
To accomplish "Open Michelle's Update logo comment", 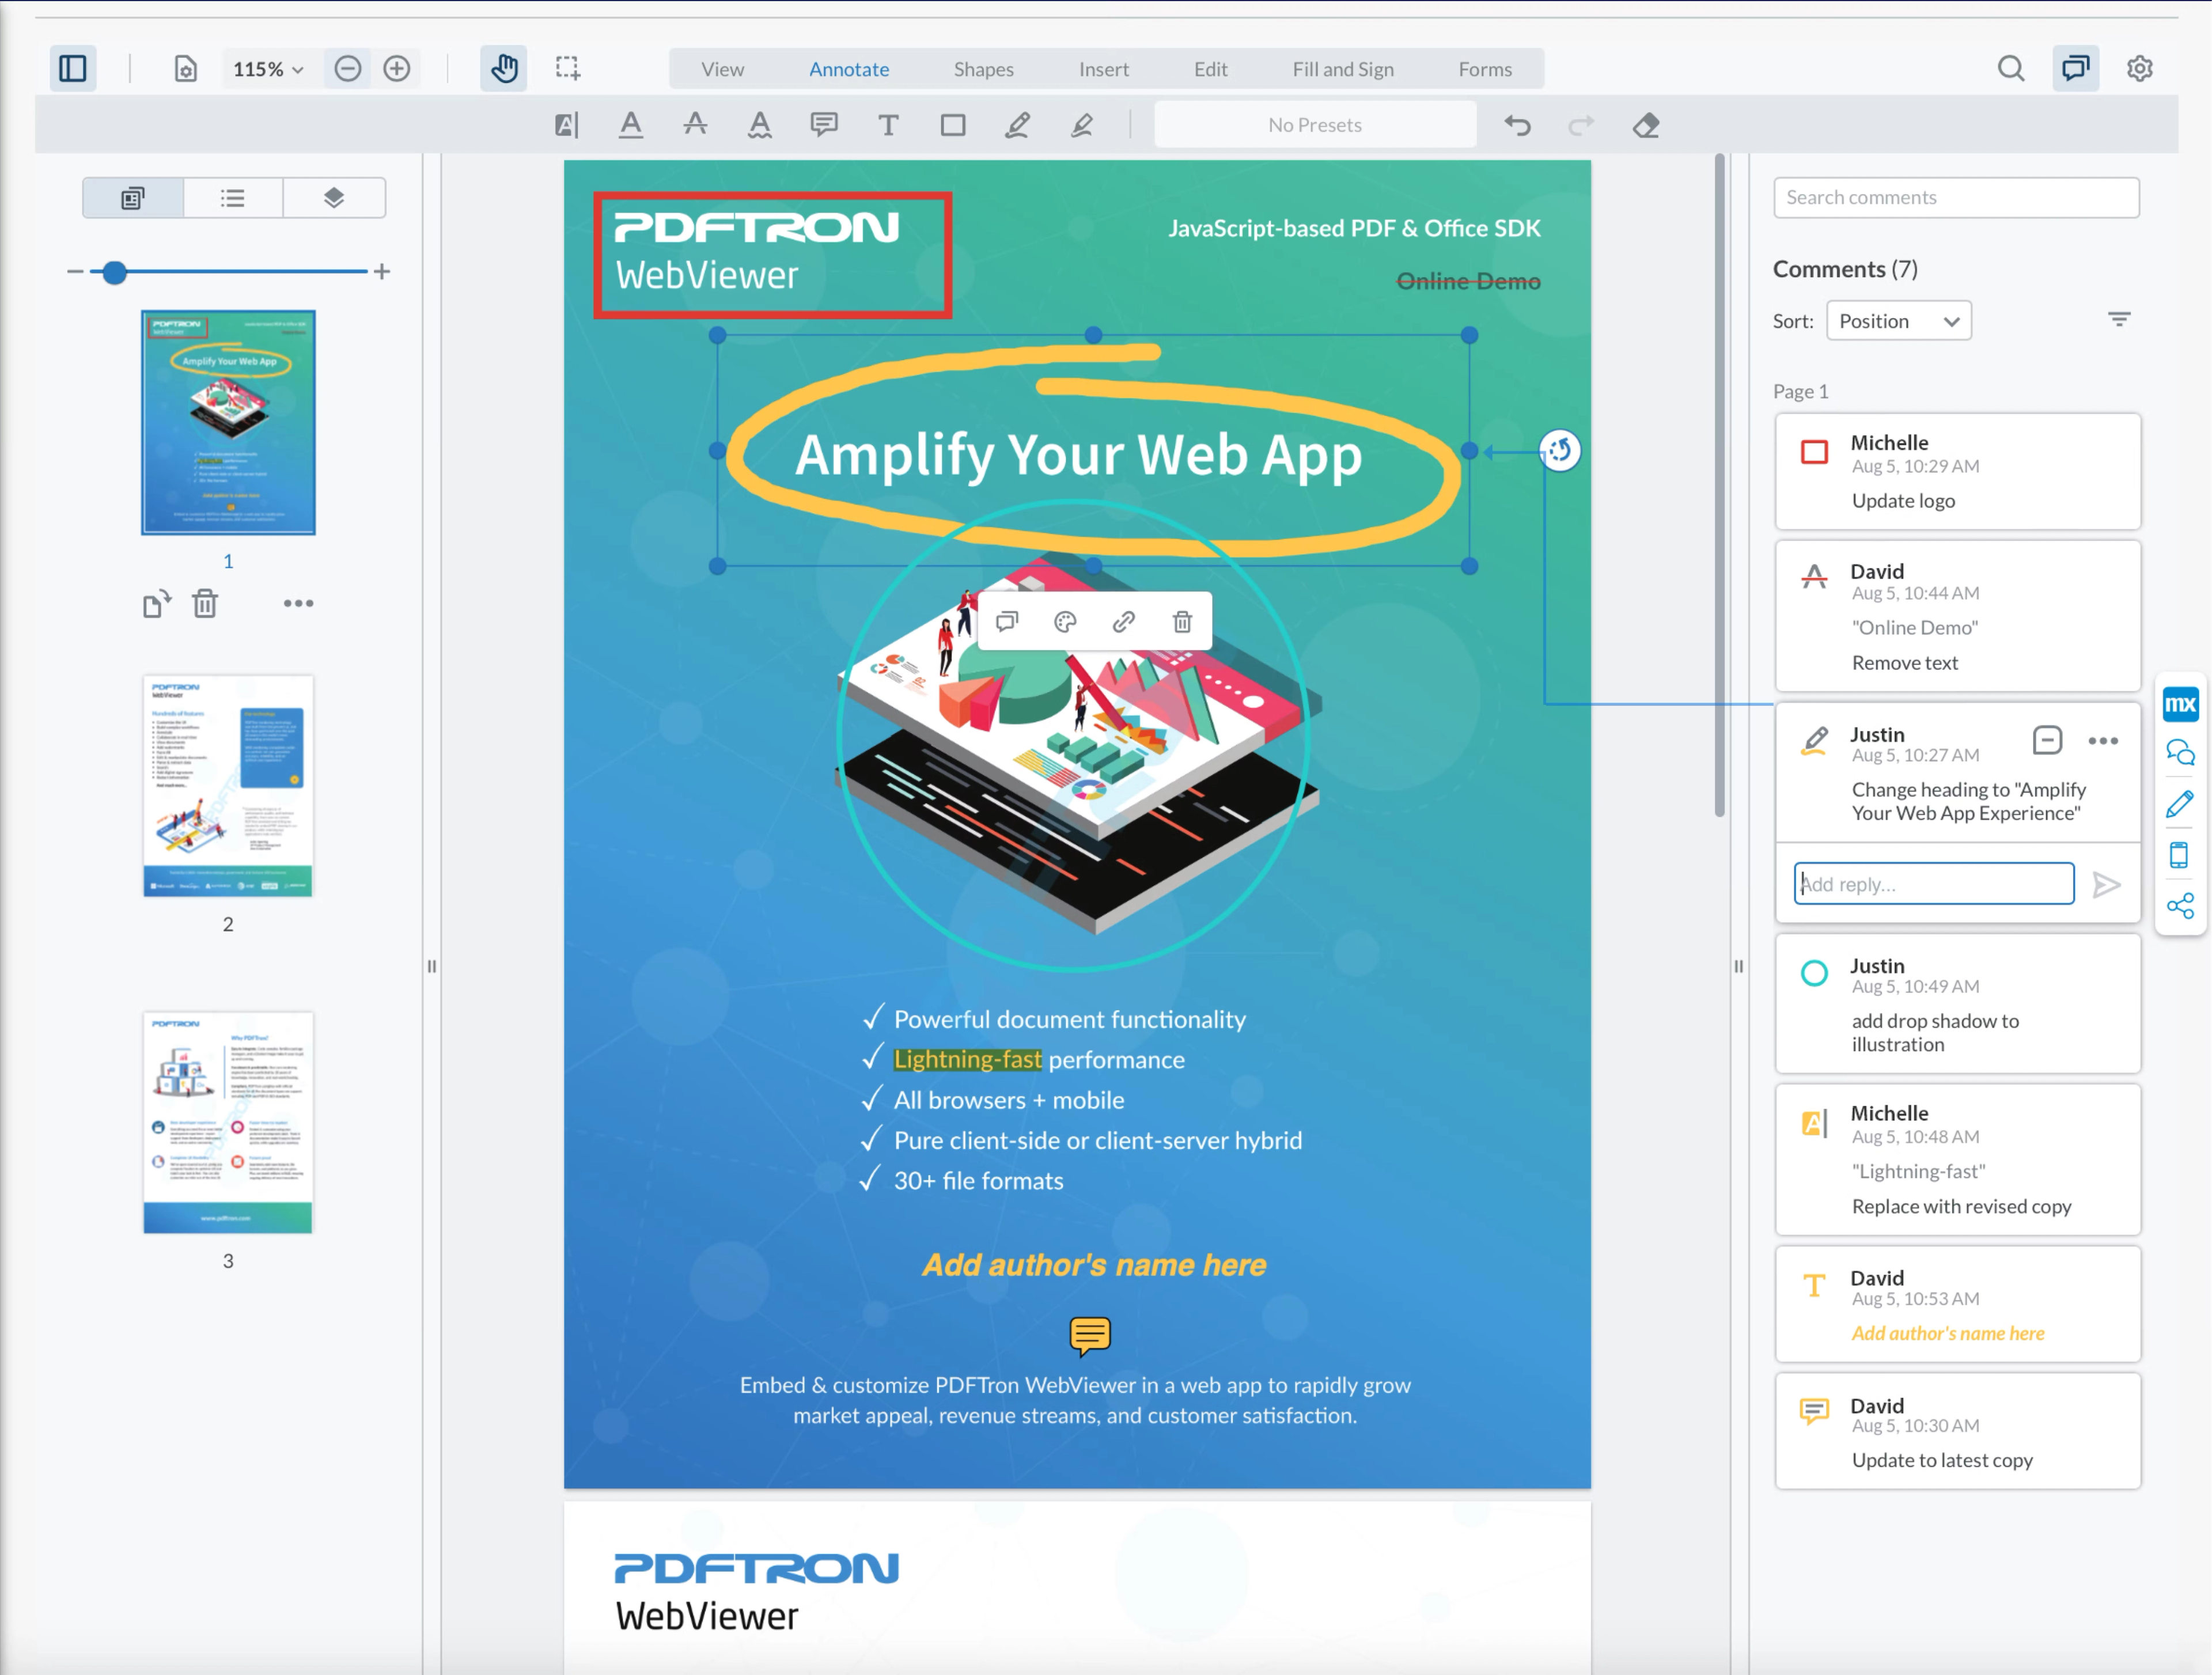I will tap(1957, 471).
